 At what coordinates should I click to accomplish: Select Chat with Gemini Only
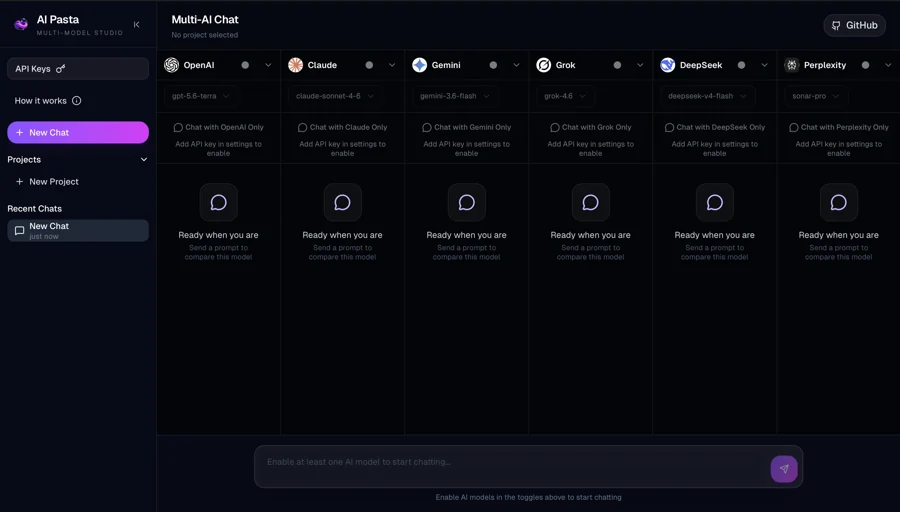click(467, 127)
